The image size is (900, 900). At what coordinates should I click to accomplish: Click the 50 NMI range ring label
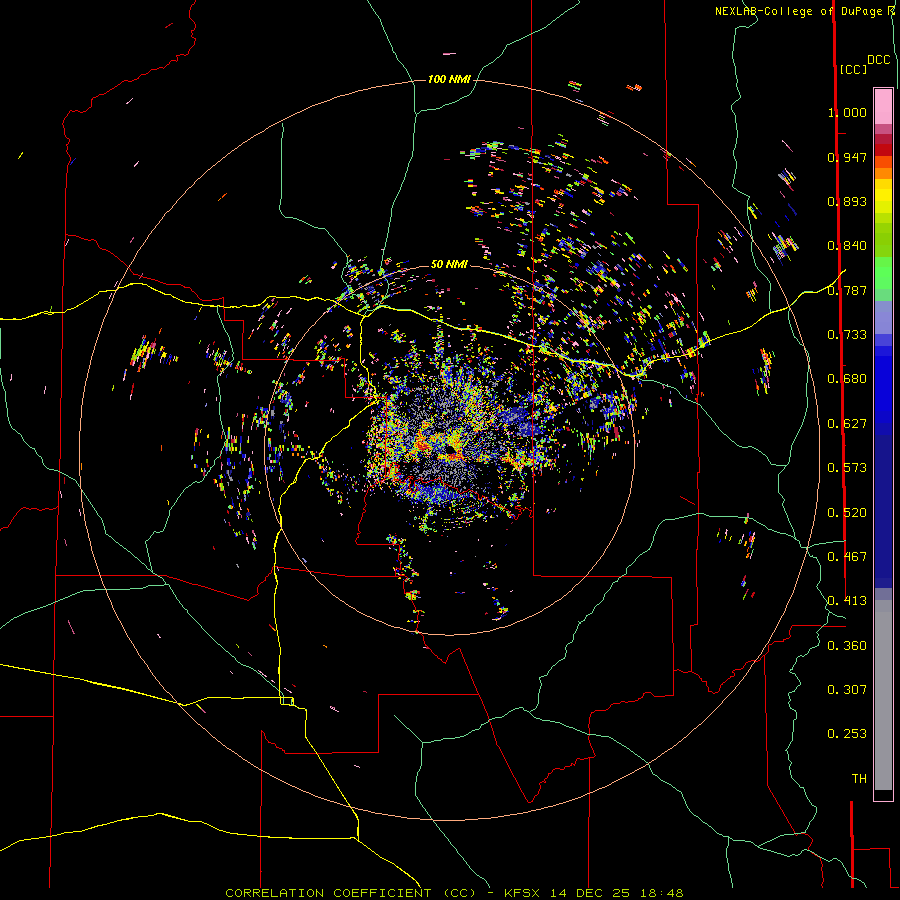[x=449, y=264]
